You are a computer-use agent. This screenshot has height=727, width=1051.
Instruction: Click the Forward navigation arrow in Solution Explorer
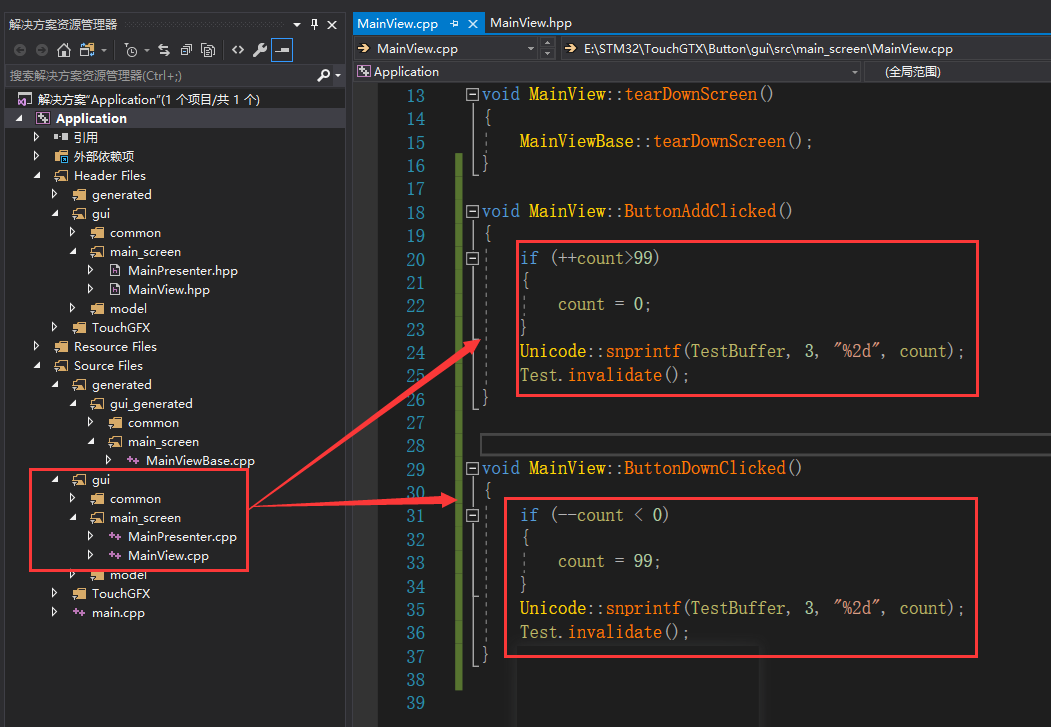click(42, 50)
